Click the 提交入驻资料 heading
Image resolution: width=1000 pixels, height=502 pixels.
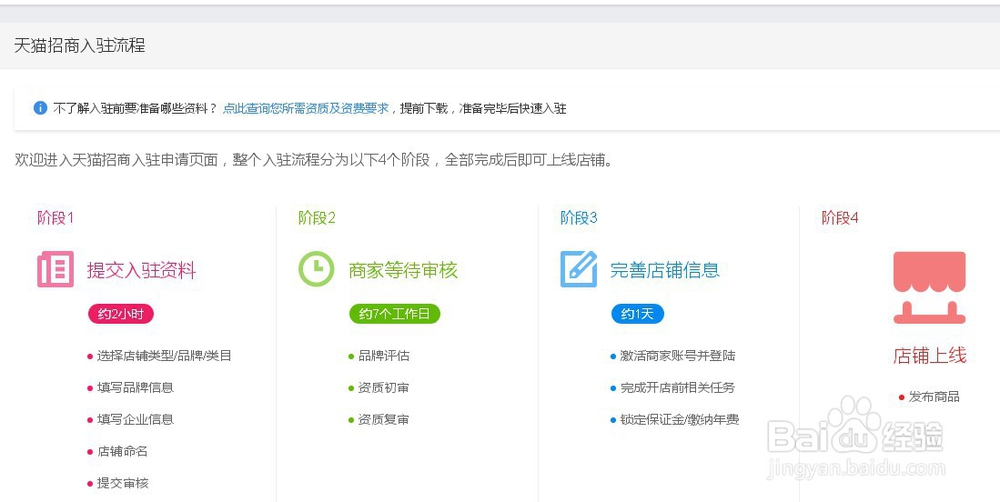click(142, 270)
